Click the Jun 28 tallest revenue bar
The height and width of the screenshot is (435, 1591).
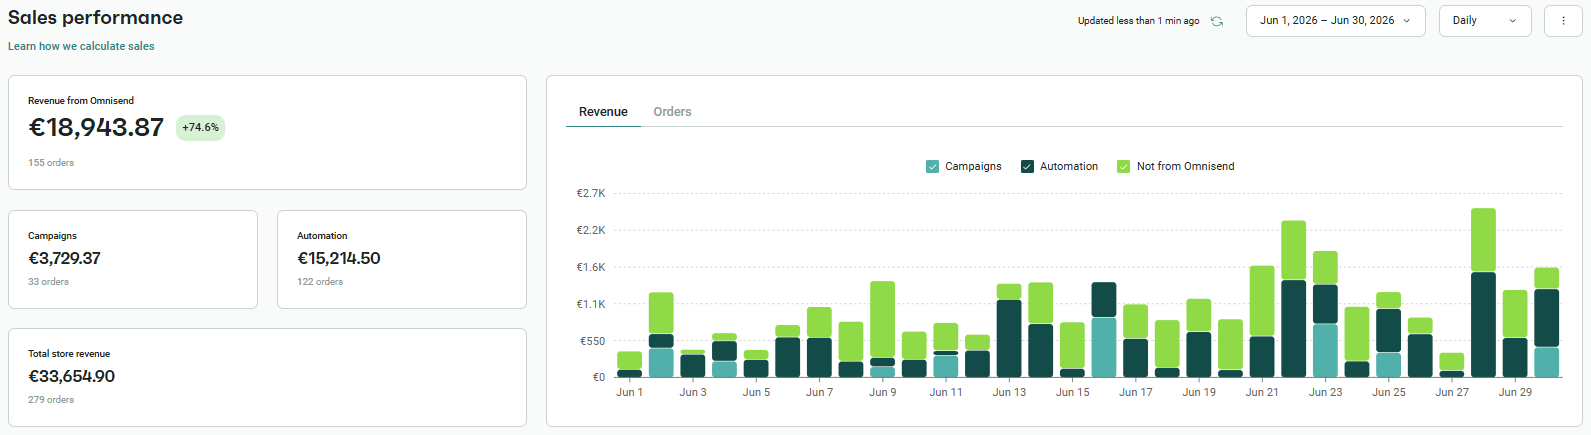point(1483,293)
